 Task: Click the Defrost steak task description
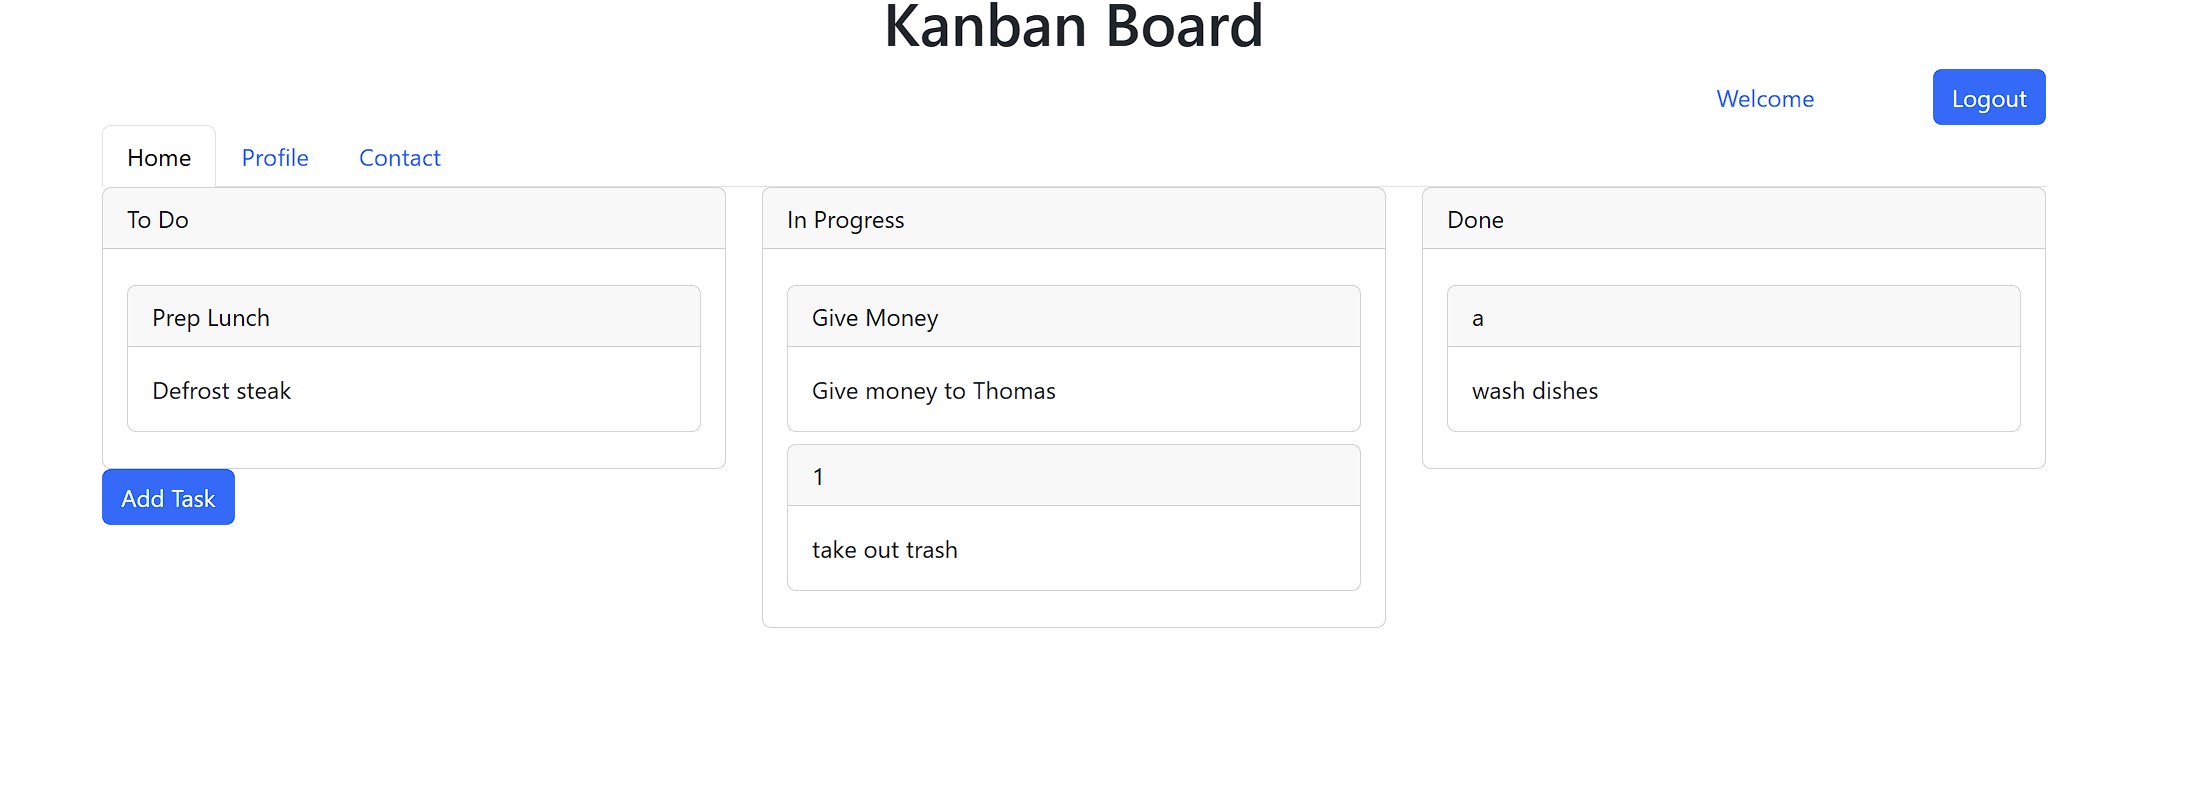(222, 391)
